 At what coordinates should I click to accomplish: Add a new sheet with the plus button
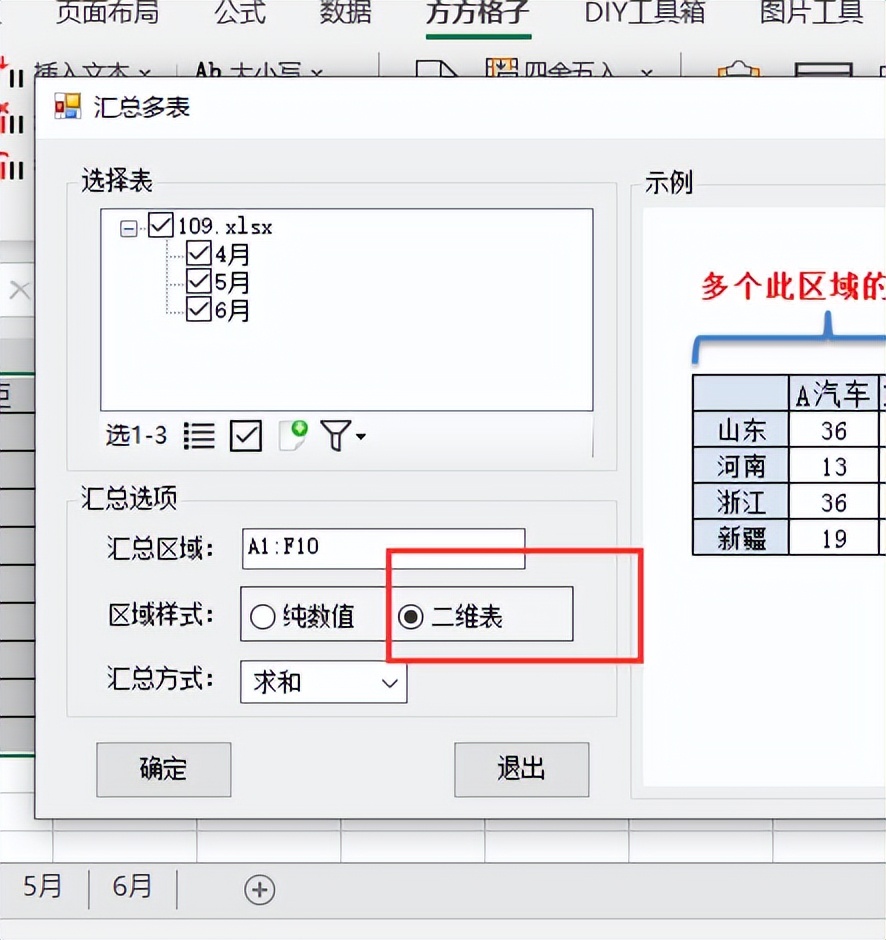click(x=259, y=889)
